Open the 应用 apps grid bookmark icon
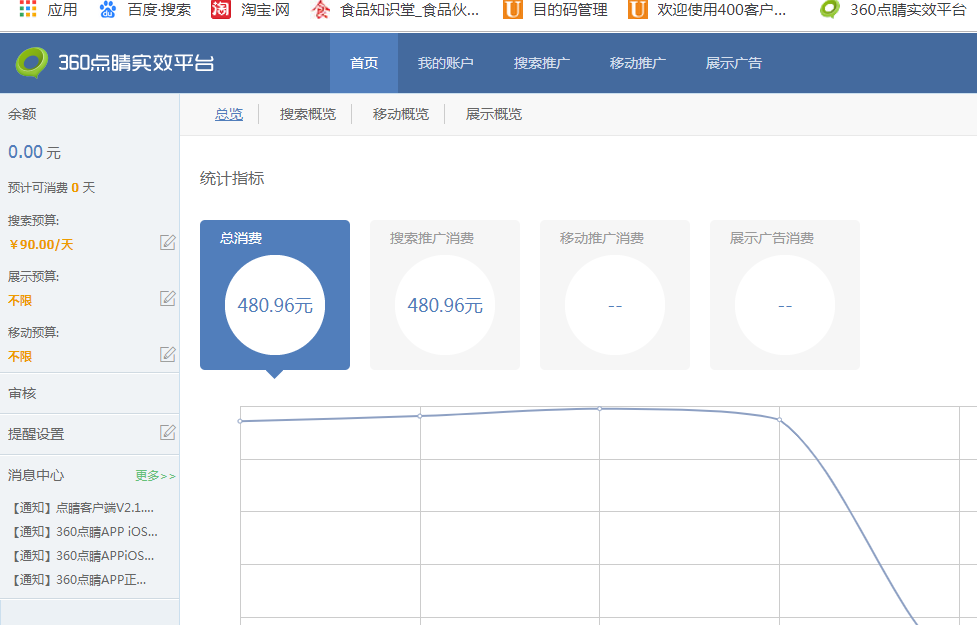 (x=27, y=9)
